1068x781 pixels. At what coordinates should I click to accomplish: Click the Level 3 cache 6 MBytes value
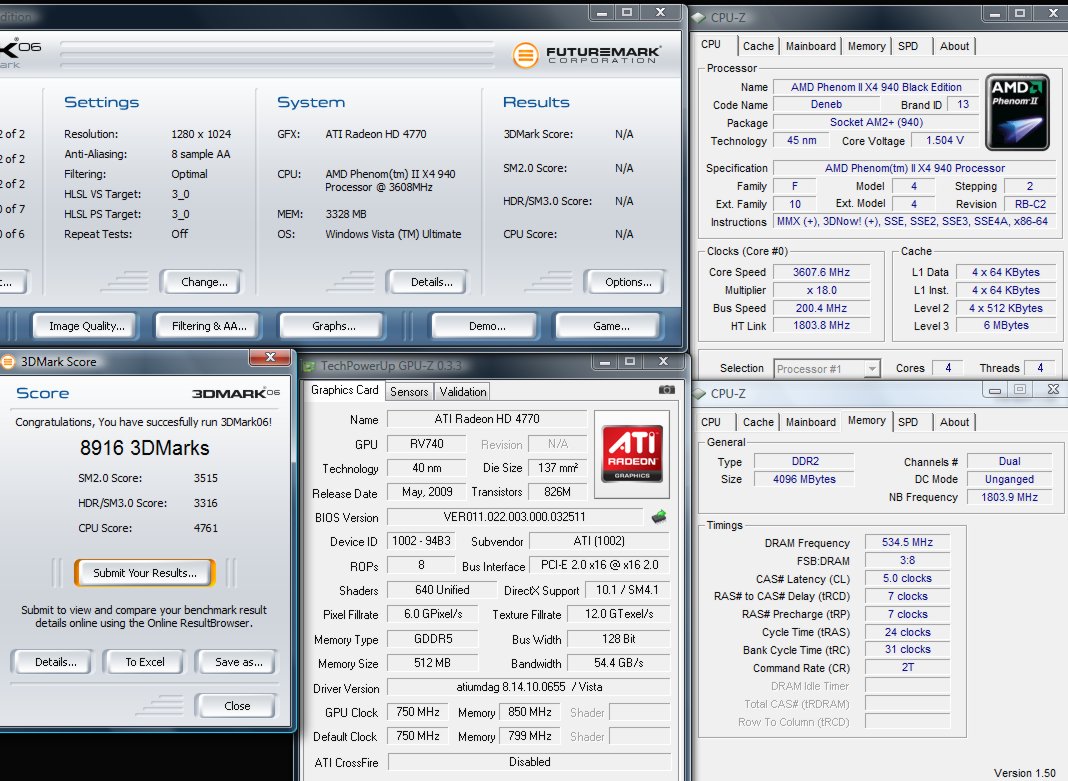(1006, 325)
